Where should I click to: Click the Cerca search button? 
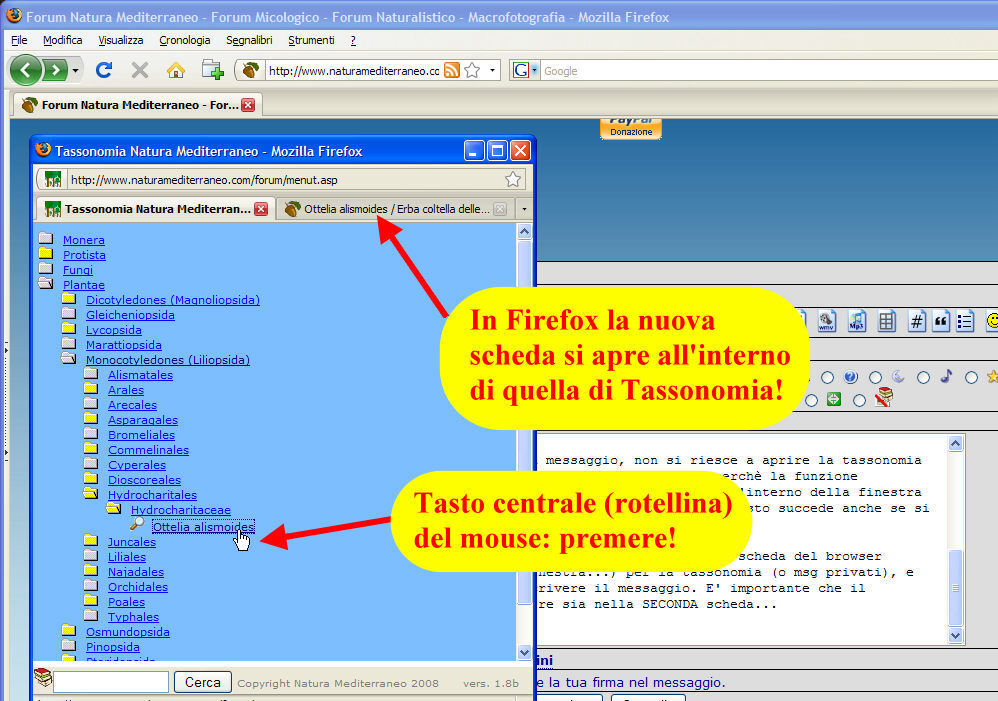point(202,682)
